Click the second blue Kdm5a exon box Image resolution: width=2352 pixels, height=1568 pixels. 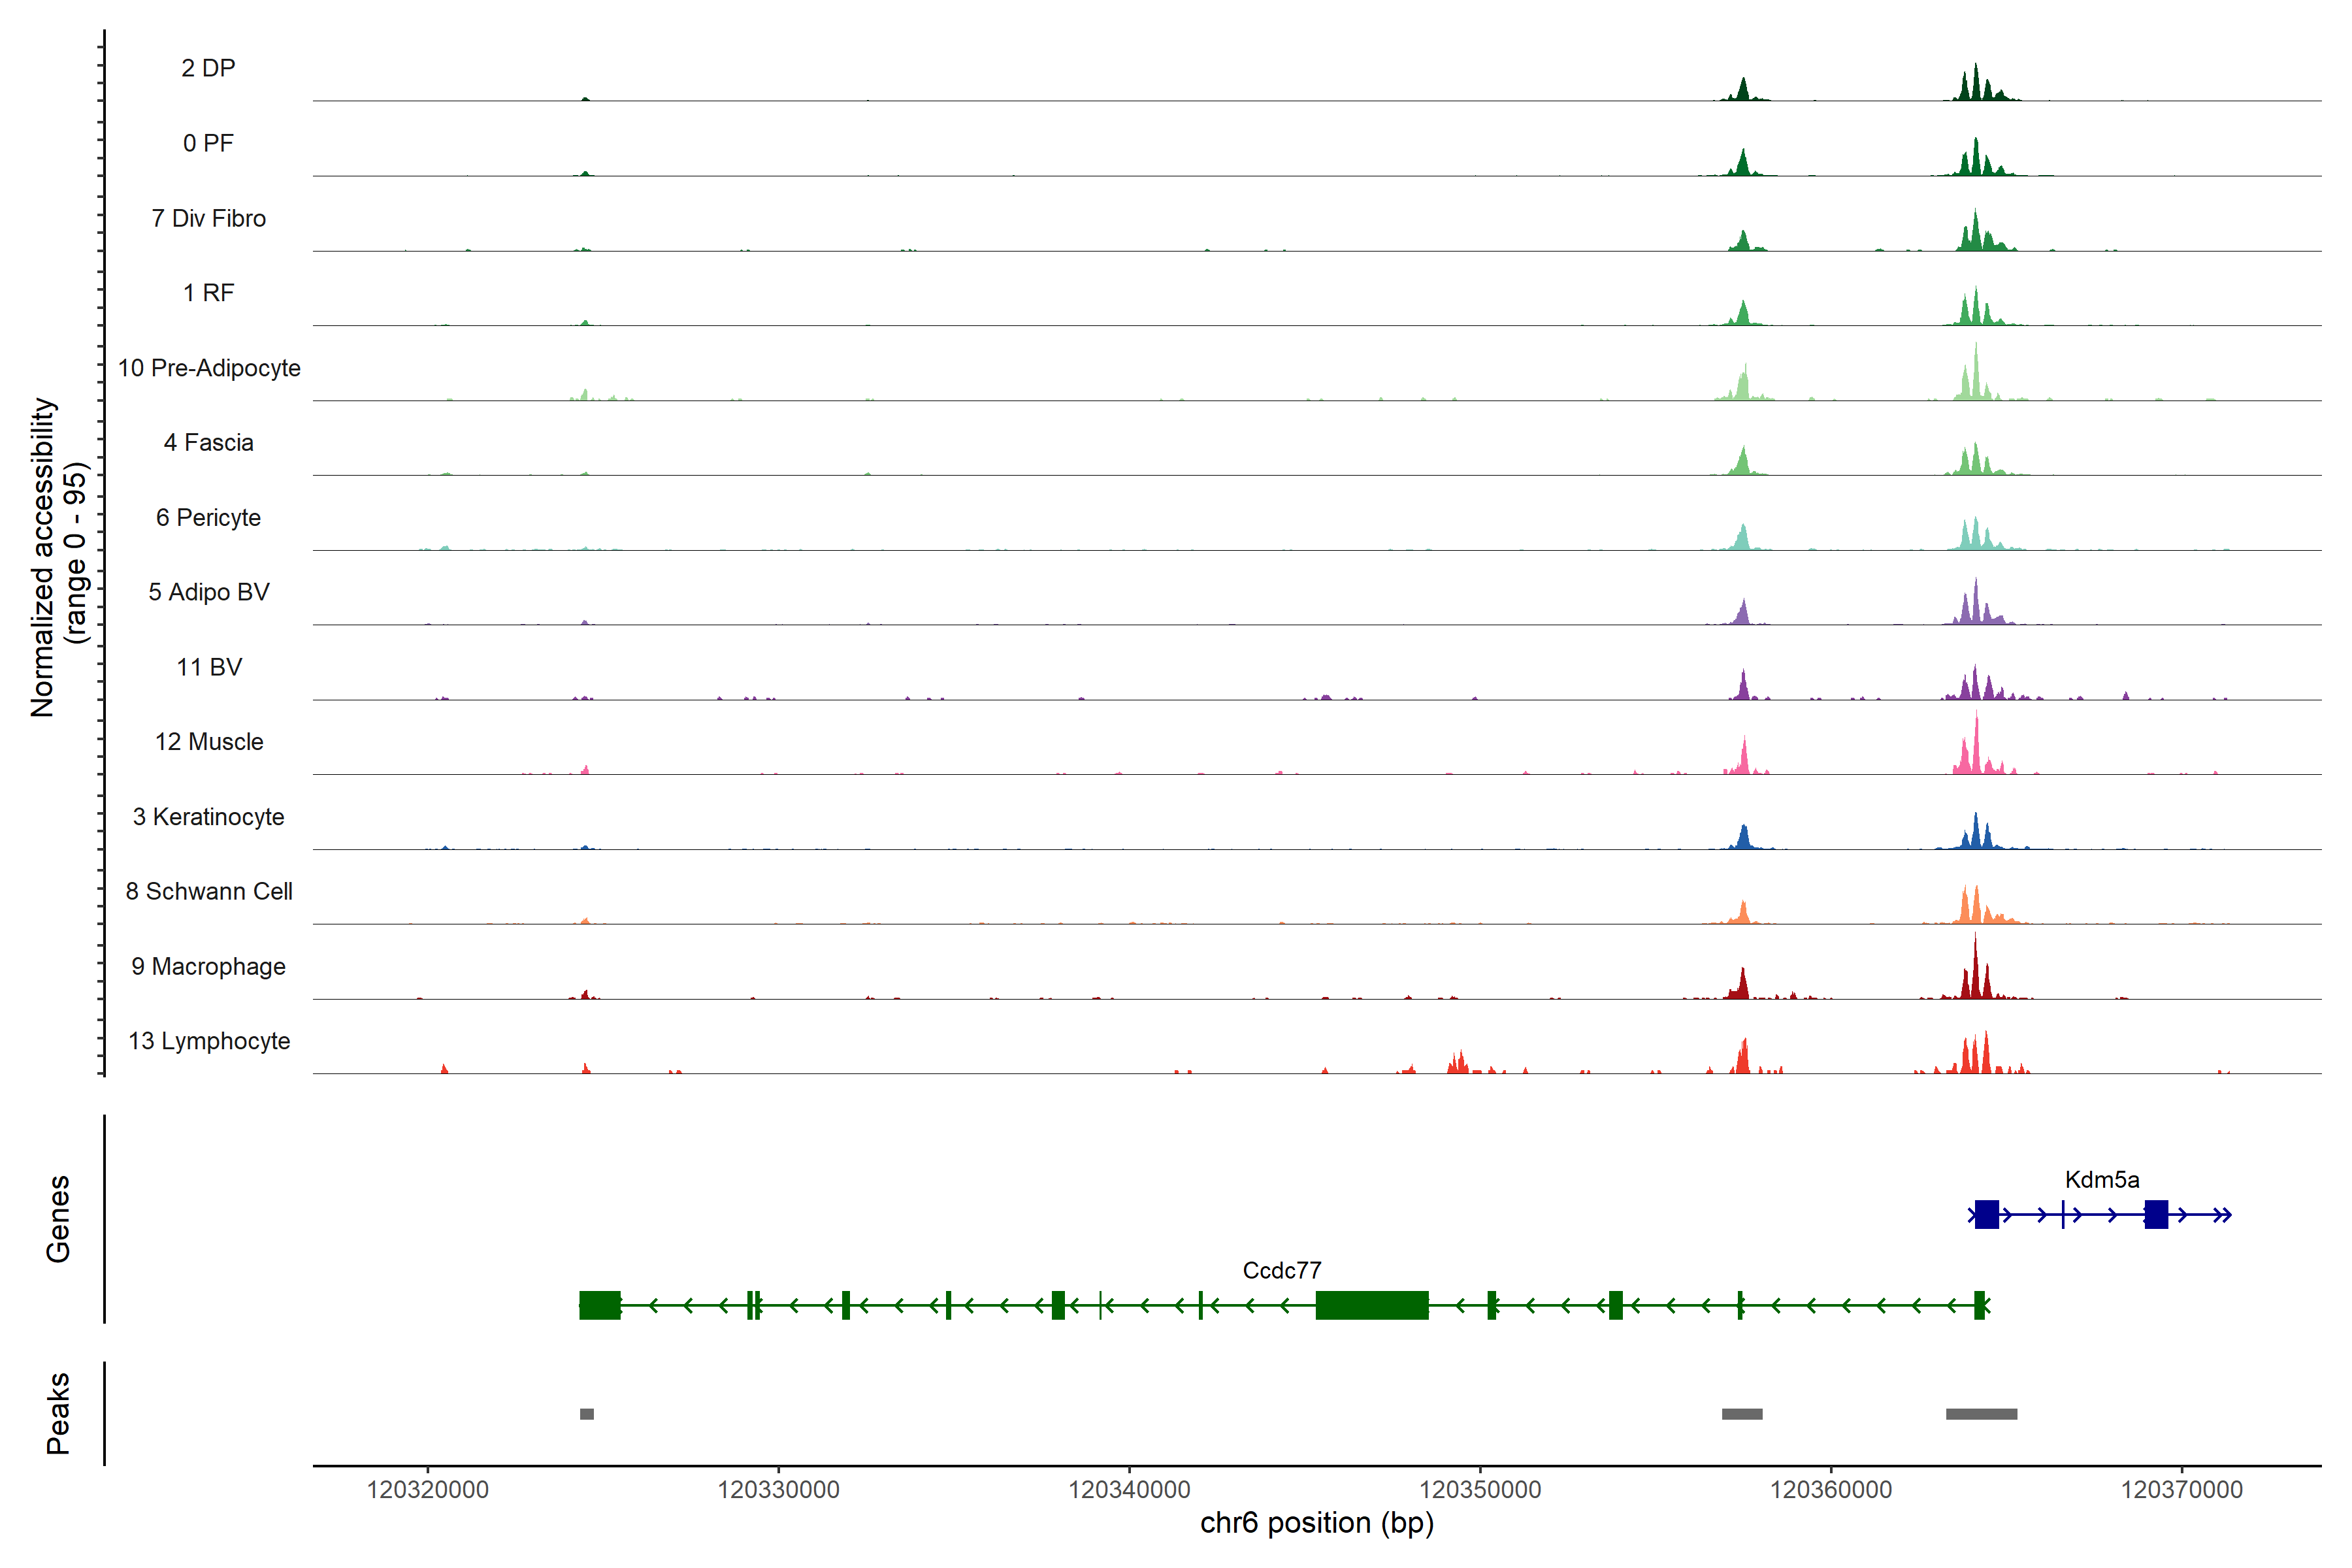[x=2156, y=1215]
